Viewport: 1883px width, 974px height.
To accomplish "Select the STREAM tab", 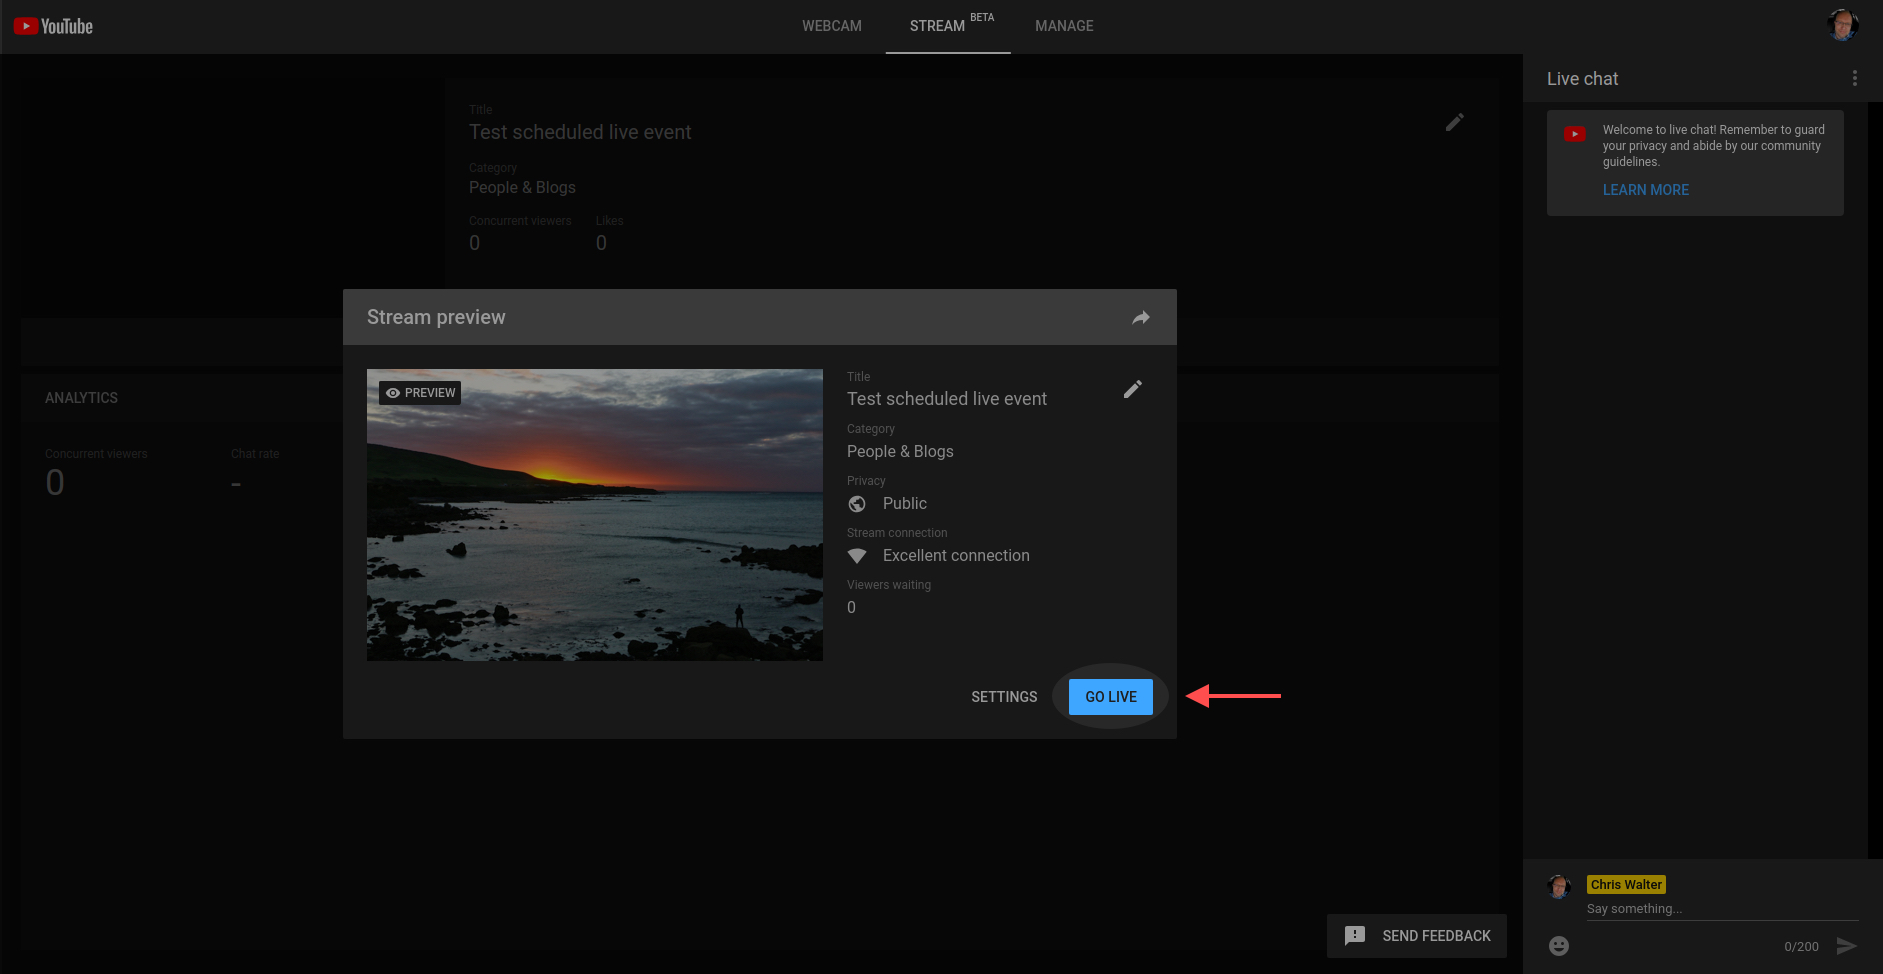I will click(937, 26).
